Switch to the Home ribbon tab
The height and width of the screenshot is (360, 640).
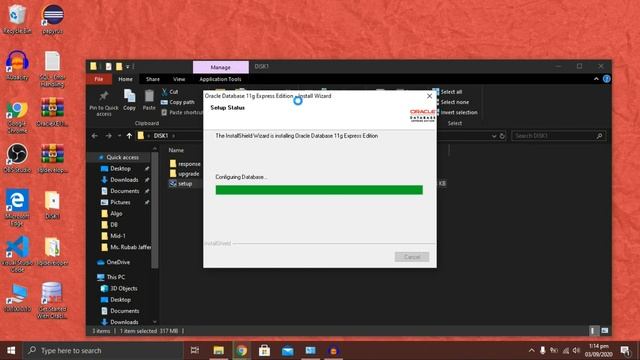coord(125,79)
